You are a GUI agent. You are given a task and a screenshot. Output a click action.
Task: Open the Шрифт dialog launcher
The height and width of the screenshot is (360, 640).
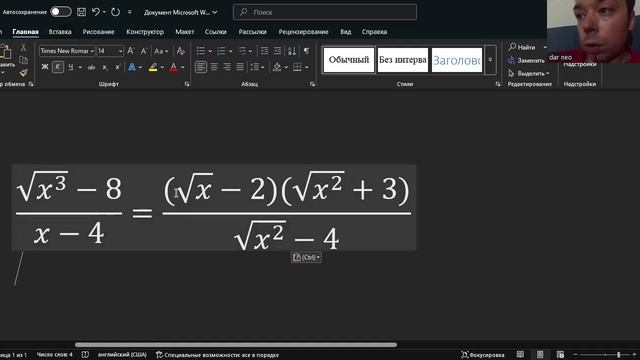187,84
